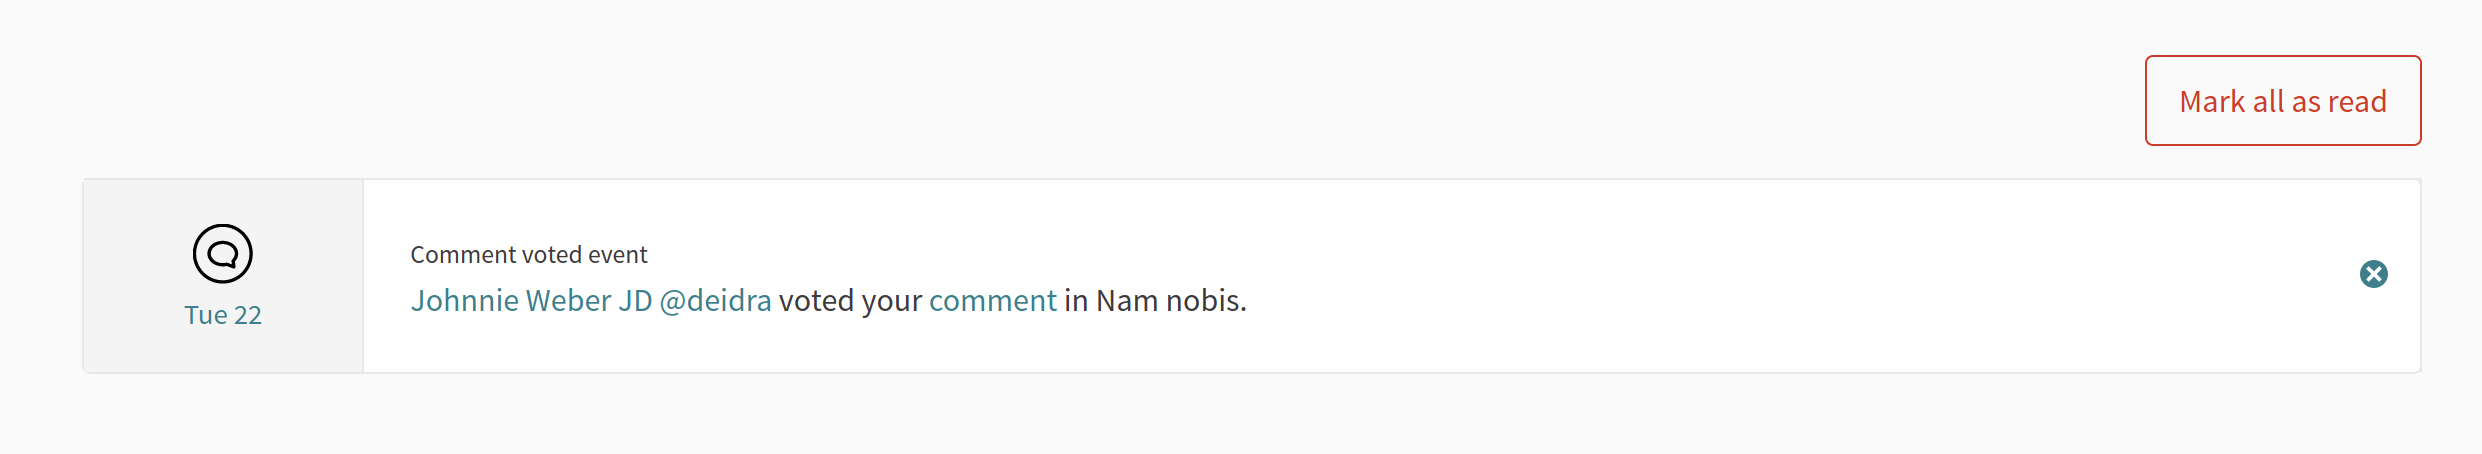Click the "voted your" text in notification
The height and width of the screenshot is (454, 2482).
pyautogui.click(x=850, y=301)
